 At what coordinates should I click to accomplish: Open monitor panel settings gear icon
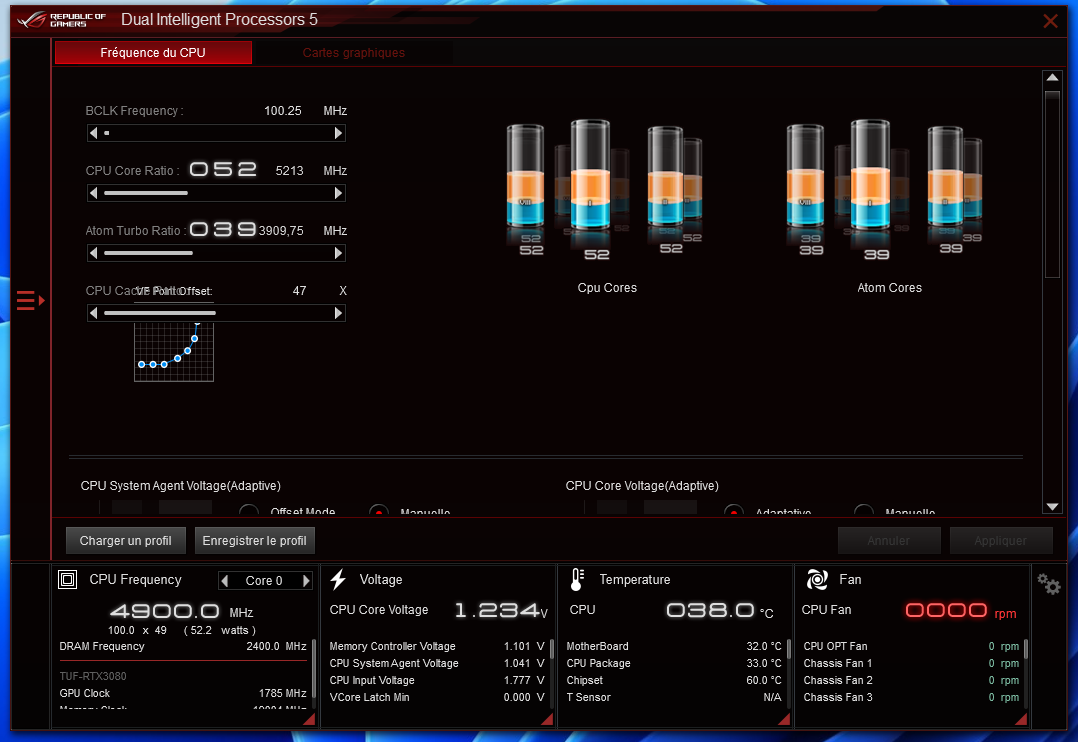tap(1049, 585)
